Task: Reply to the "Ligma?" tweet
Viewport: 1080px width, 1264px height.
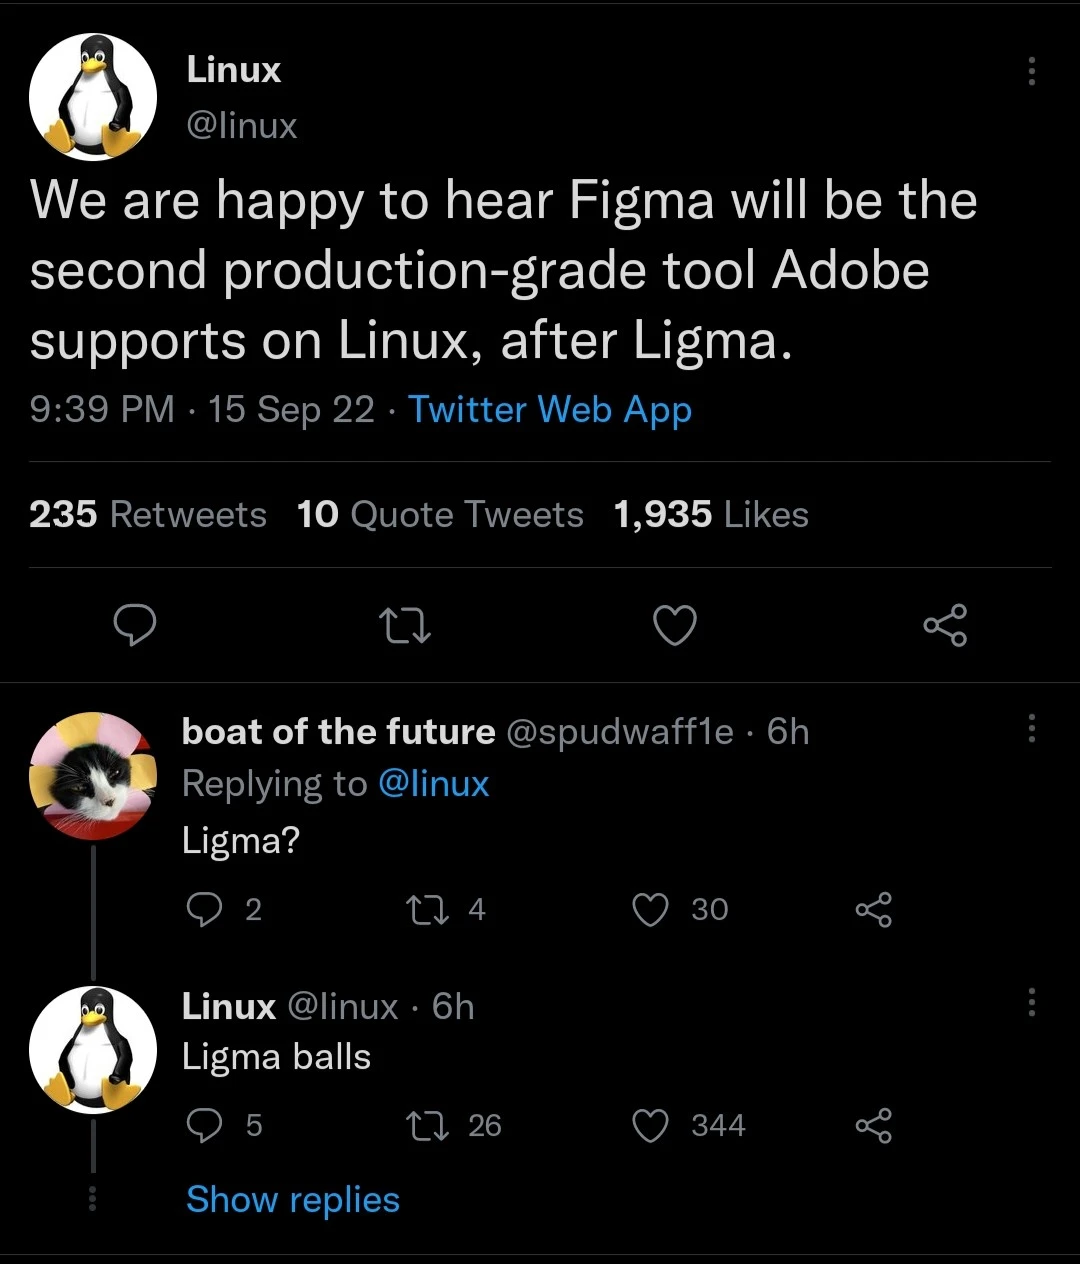Action: [204, 909]
